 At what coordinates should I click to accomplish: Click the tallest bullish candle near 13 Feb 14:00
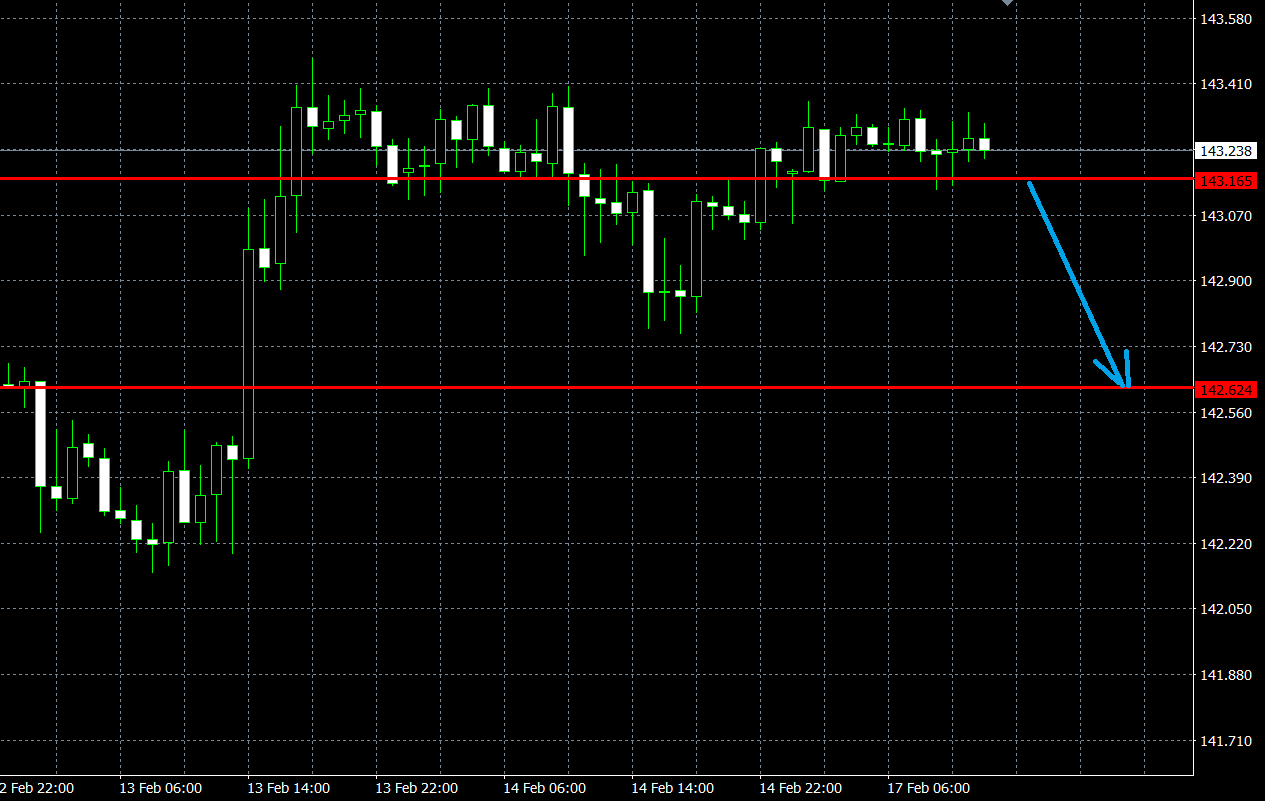tap(248, 353)
